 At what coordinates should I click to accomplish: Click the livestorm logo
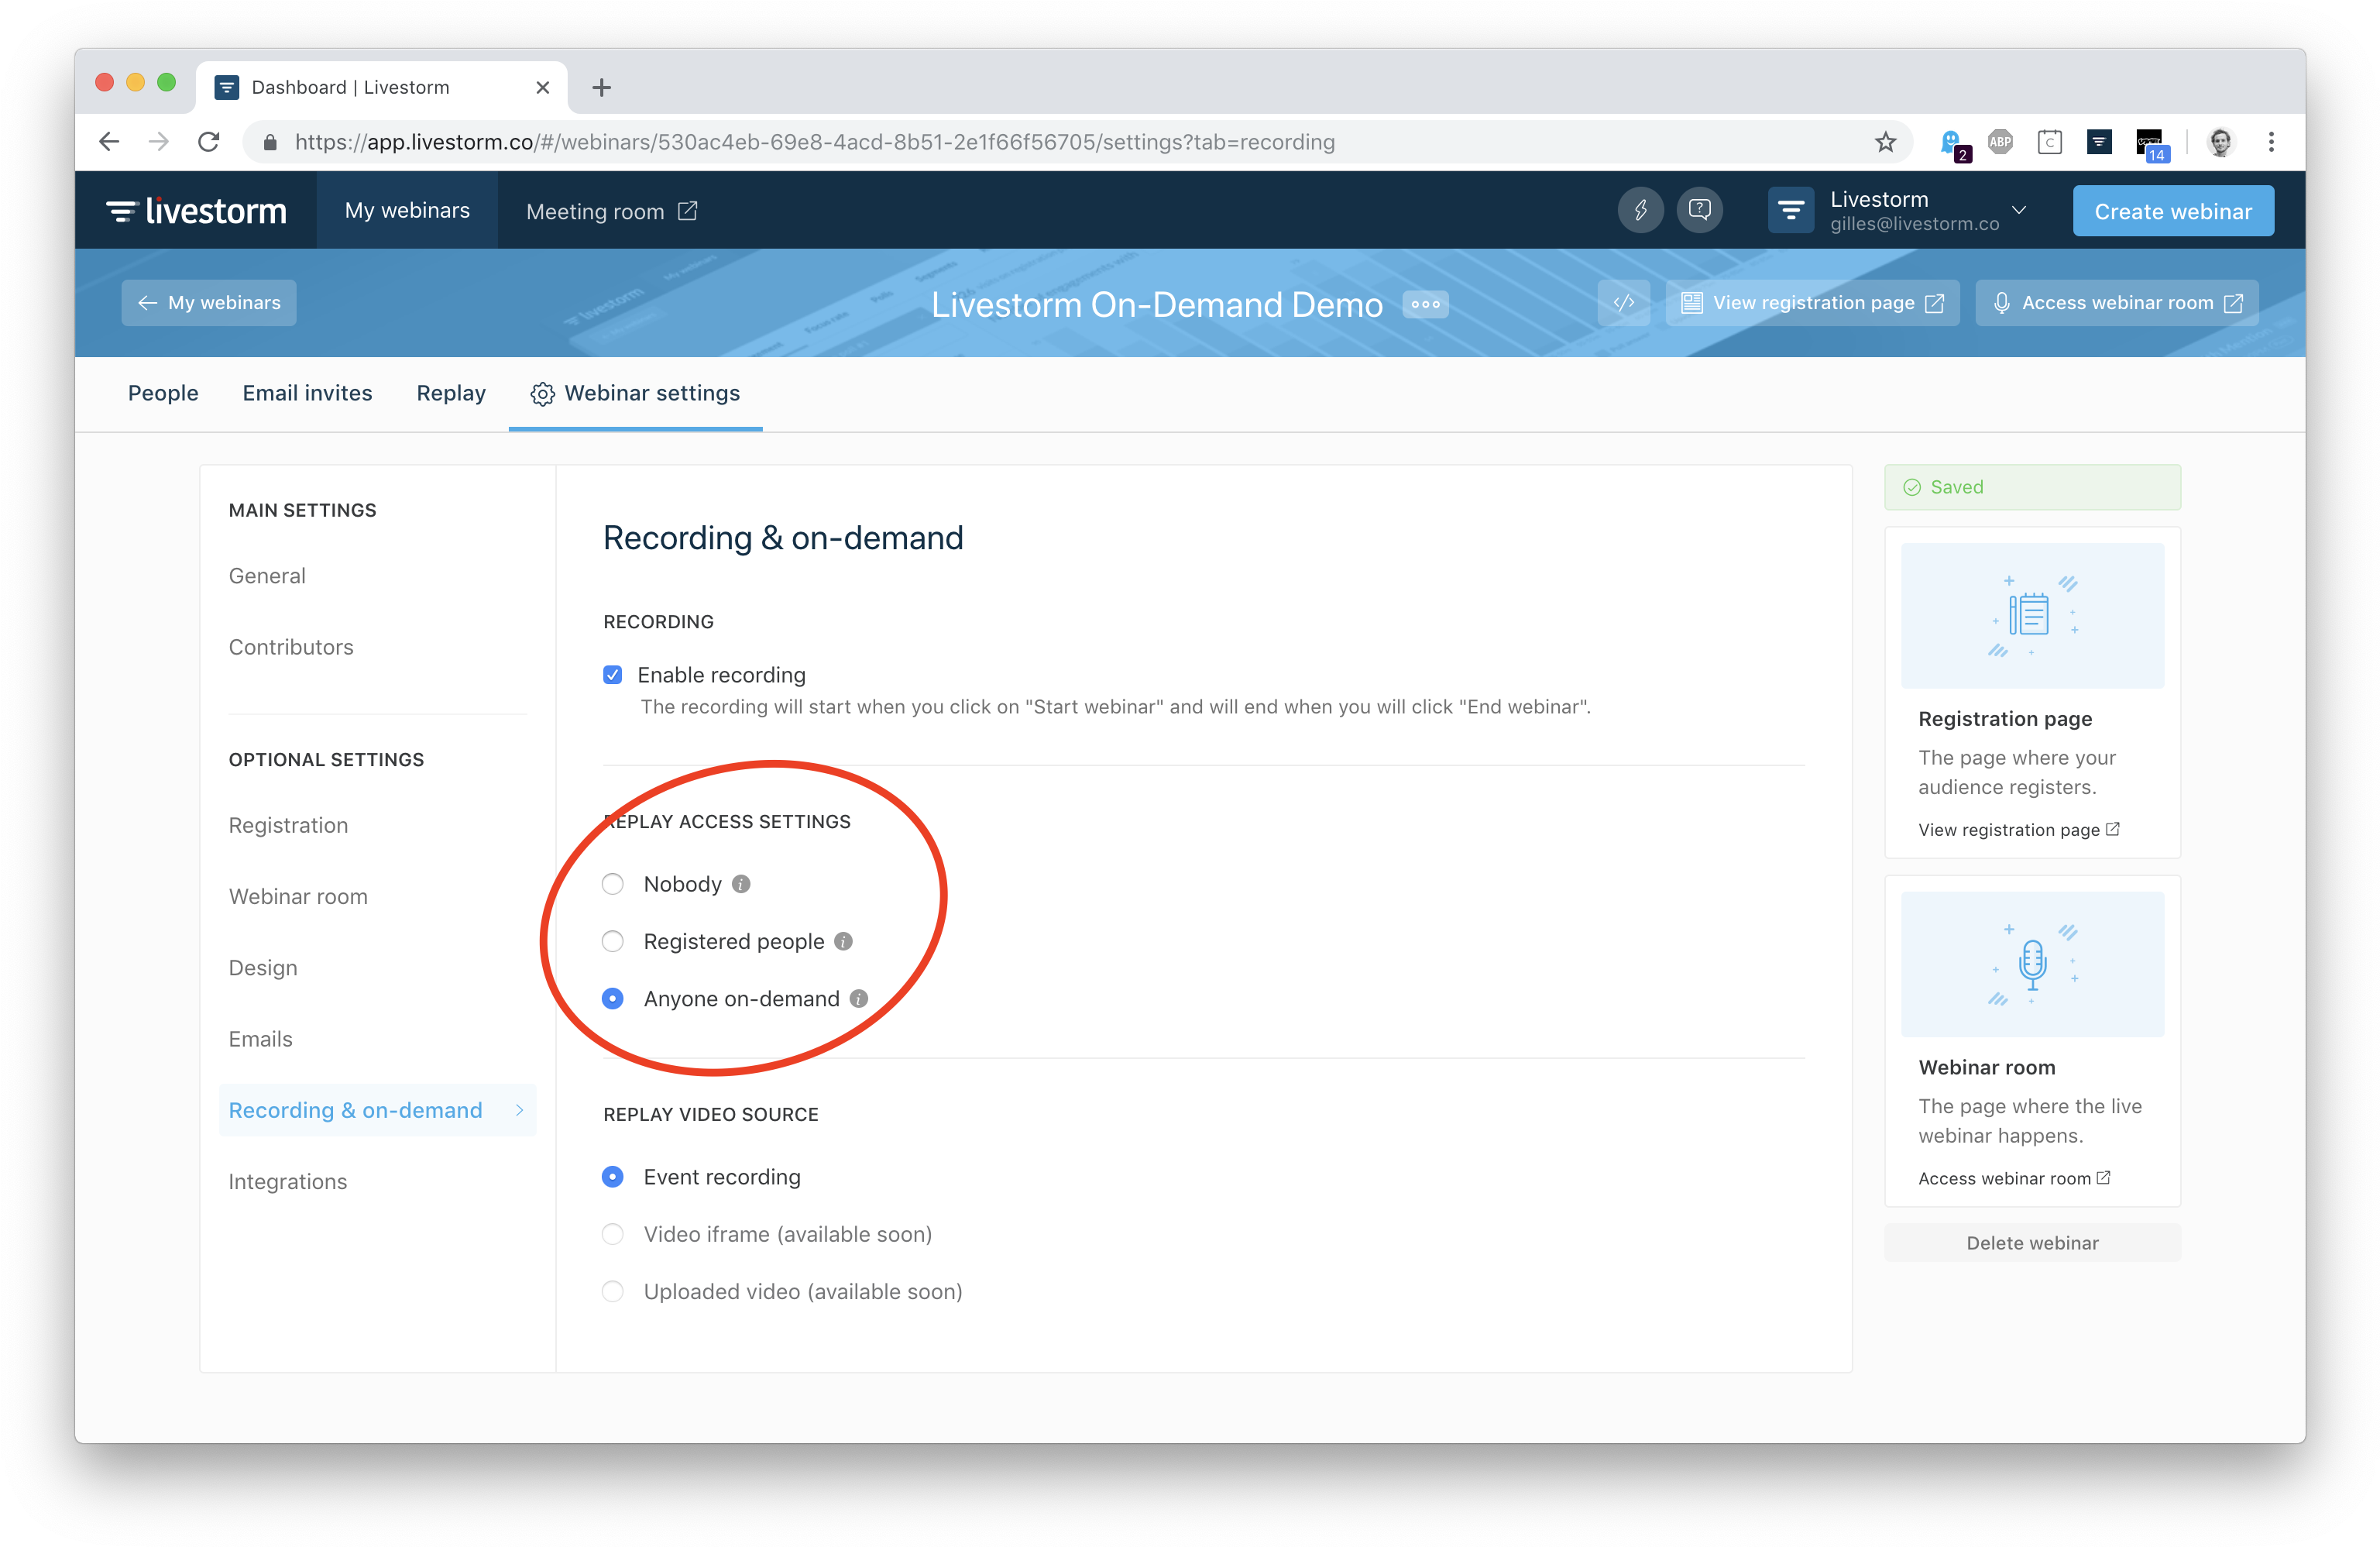(197, 211)
